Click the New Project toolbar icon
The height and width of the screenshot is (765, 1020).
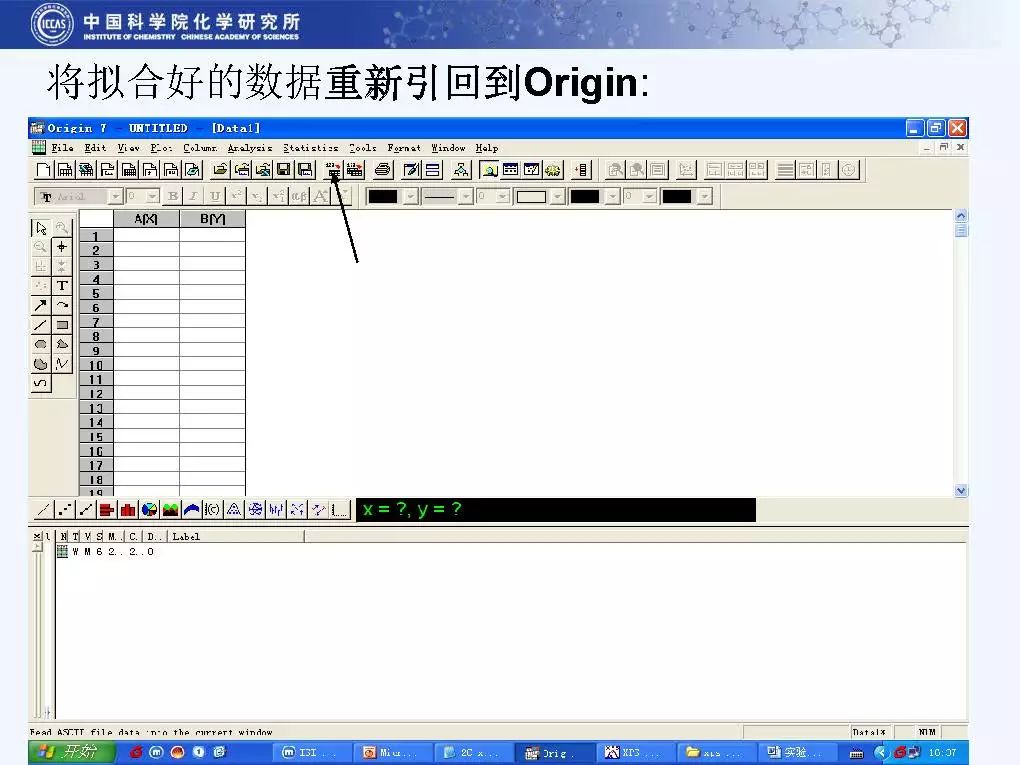coord(44,170)
